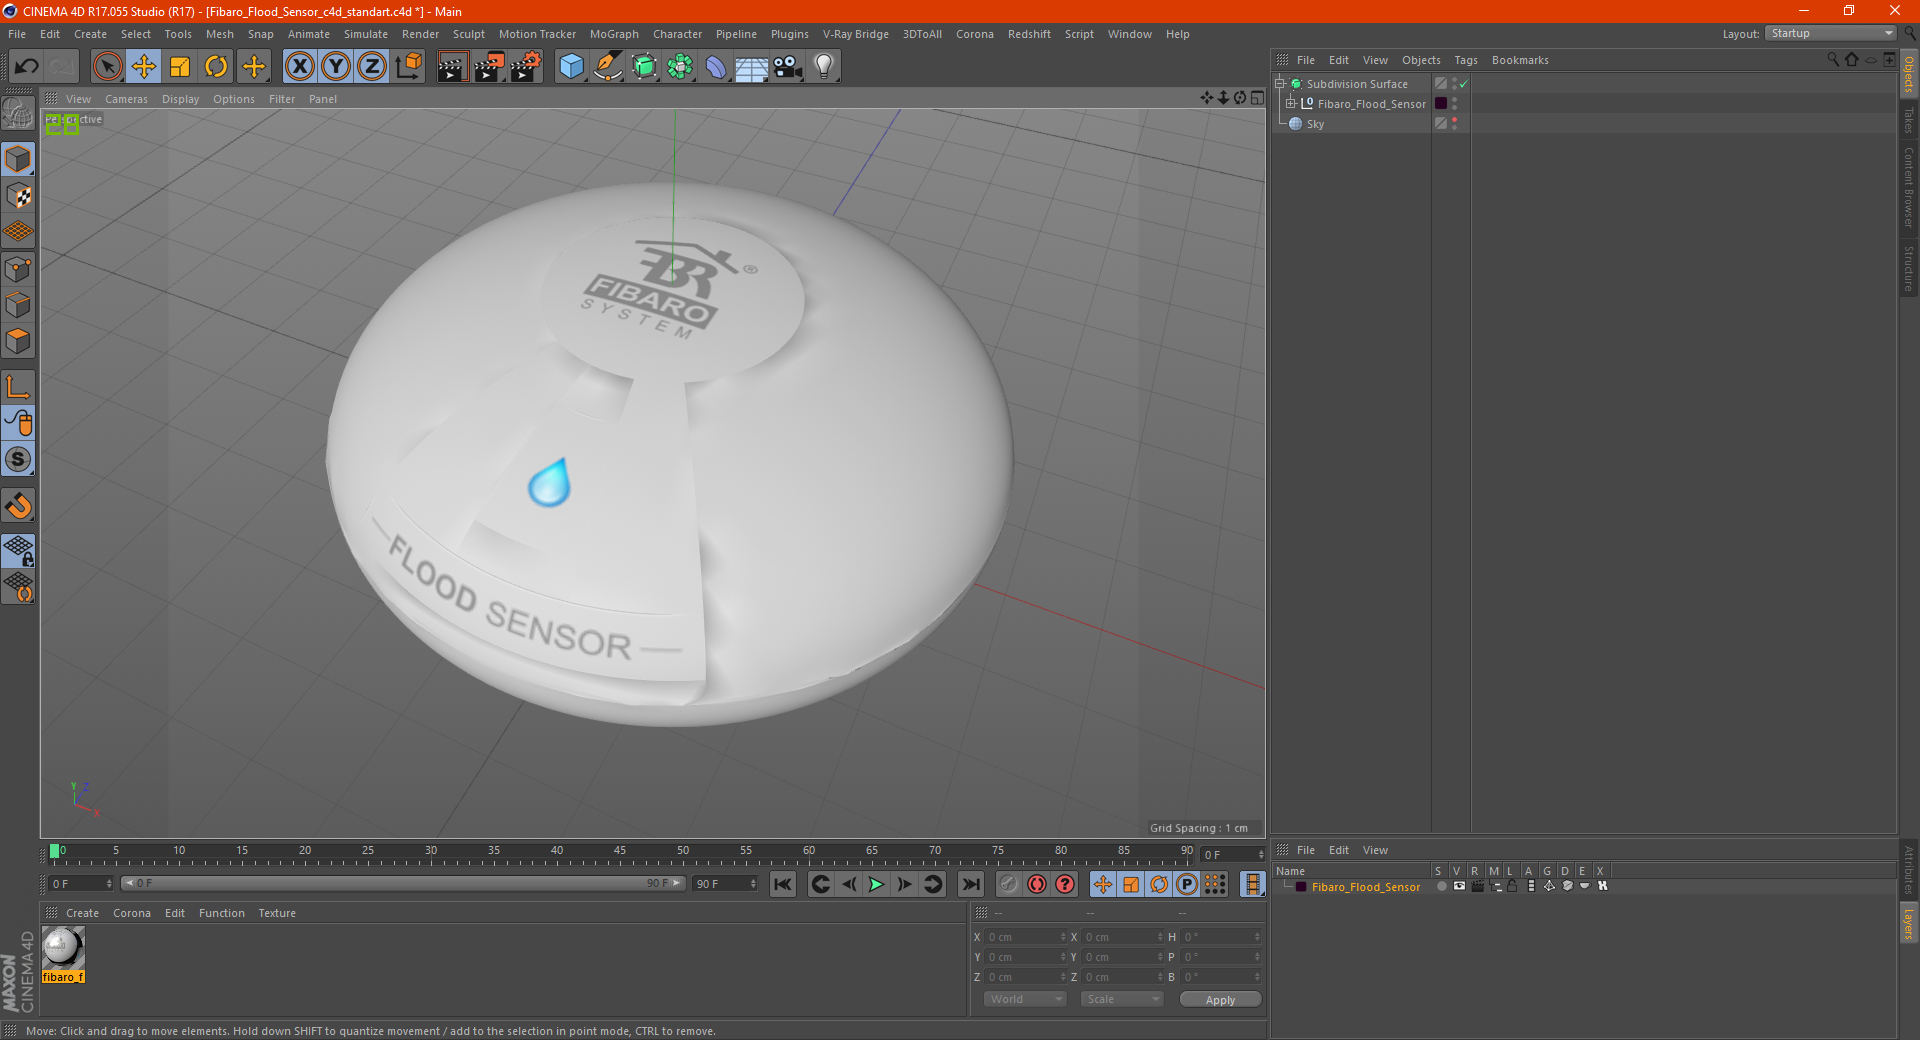
Task: Toggle Autokeying button
Action: coord(1037,884)
